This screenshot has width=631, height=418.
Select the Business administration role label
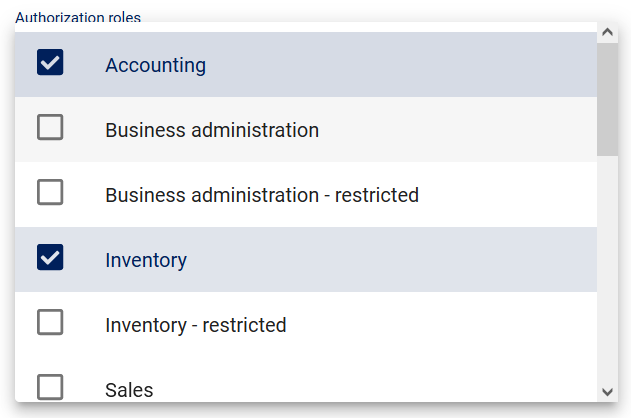pyautogui.click(x=212, y=130)
